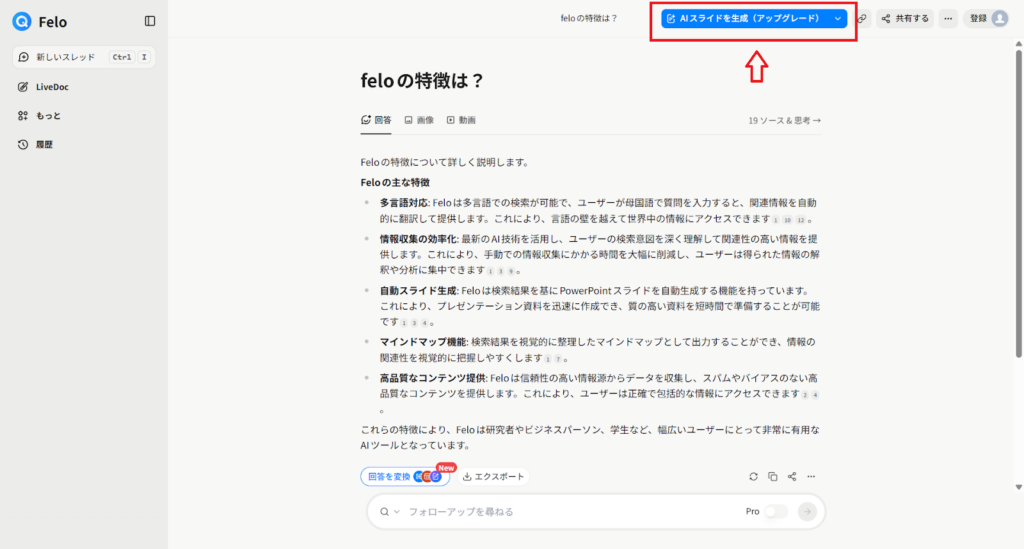The height and width of the screenshot is (549, 1024).
Task: Click the 回答を変換 button
Action: point(405,477)
